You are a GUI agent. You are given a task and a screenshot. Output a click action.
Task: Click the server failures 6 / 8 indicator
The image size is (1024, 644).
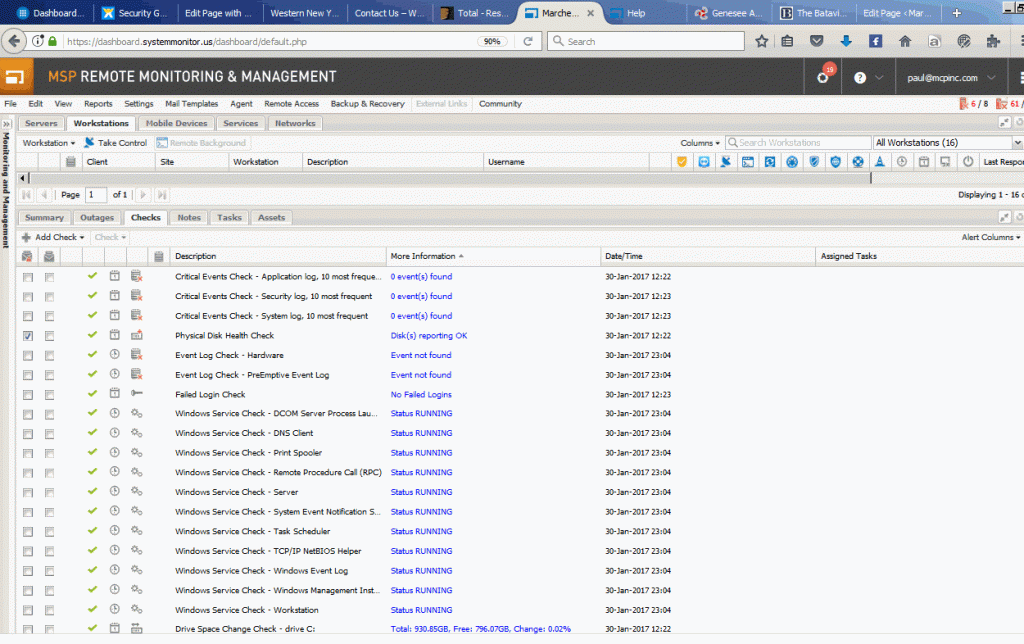tap(973, 104)
